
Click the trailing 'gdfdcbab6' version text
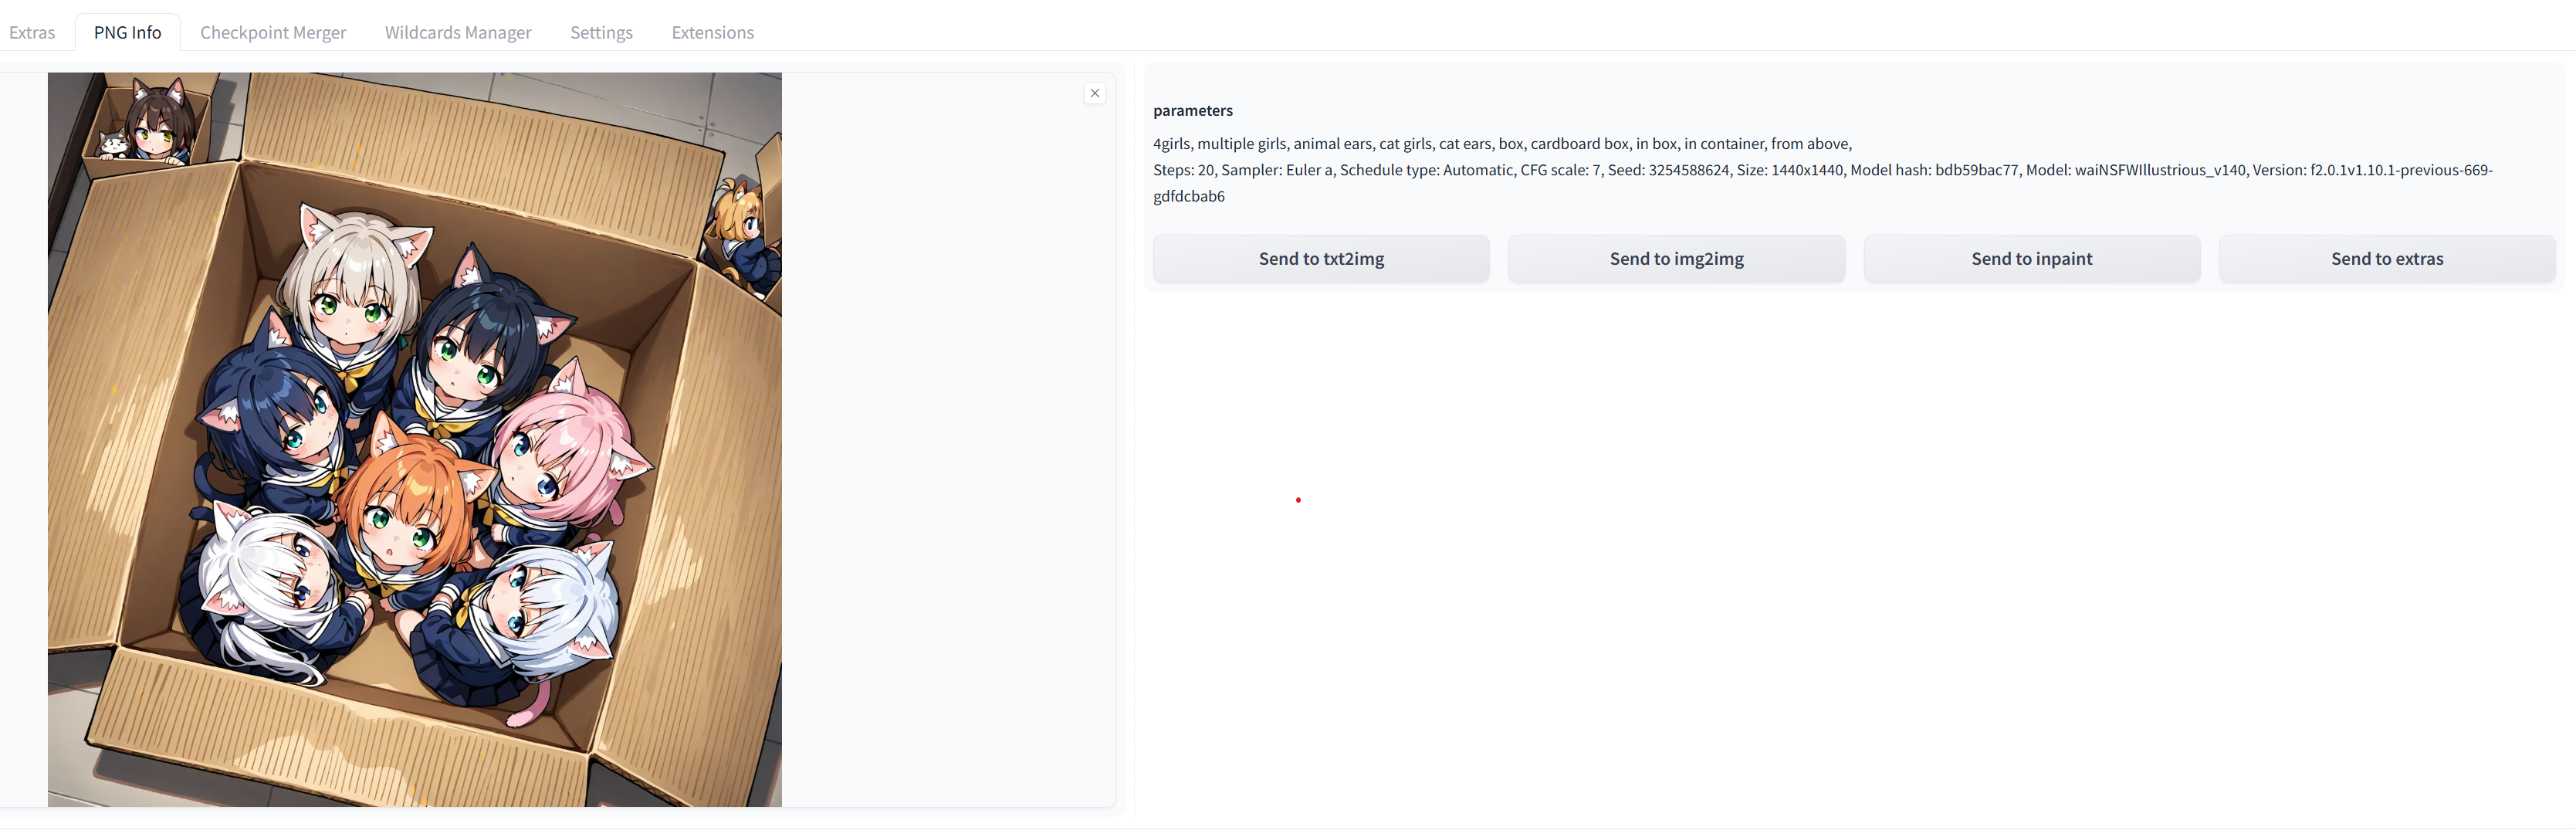1188,196
